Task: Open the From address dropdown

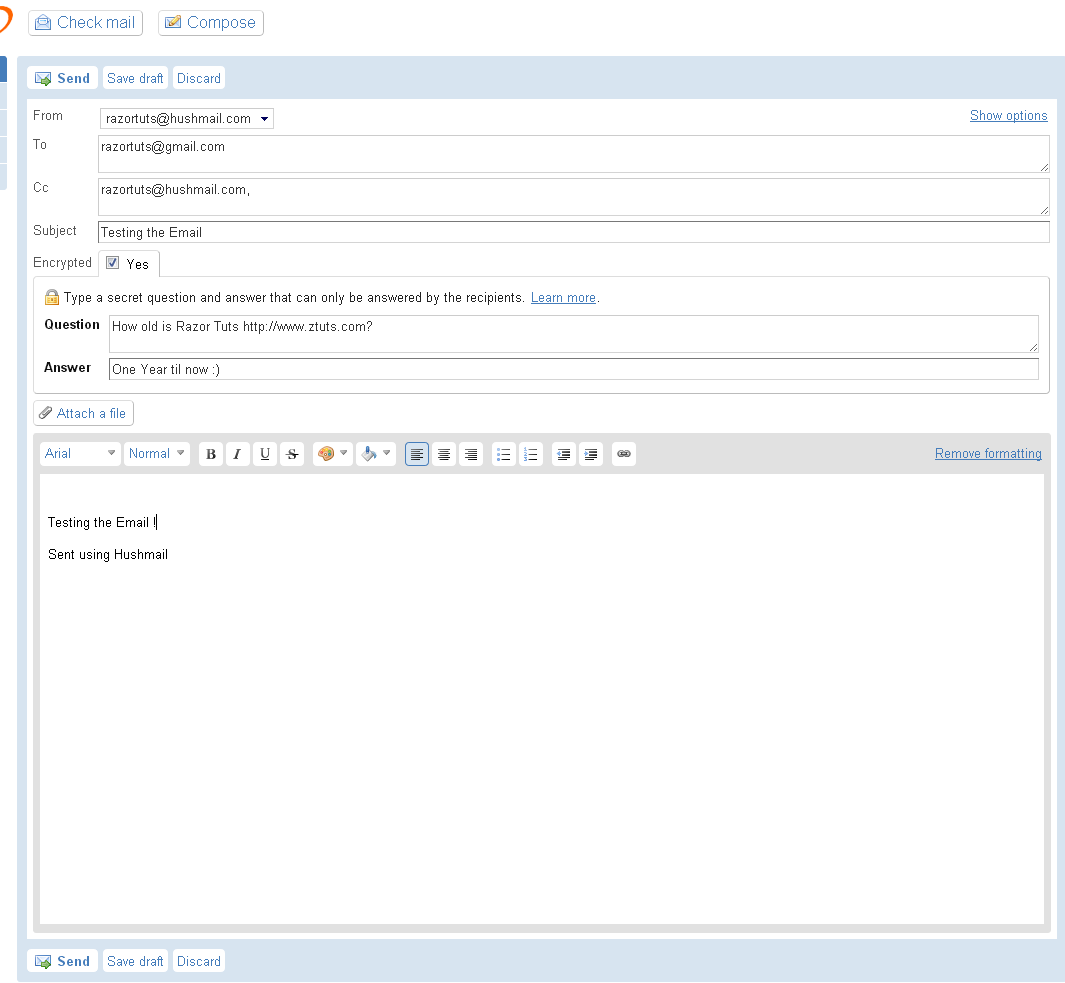Action: [187, 119]
